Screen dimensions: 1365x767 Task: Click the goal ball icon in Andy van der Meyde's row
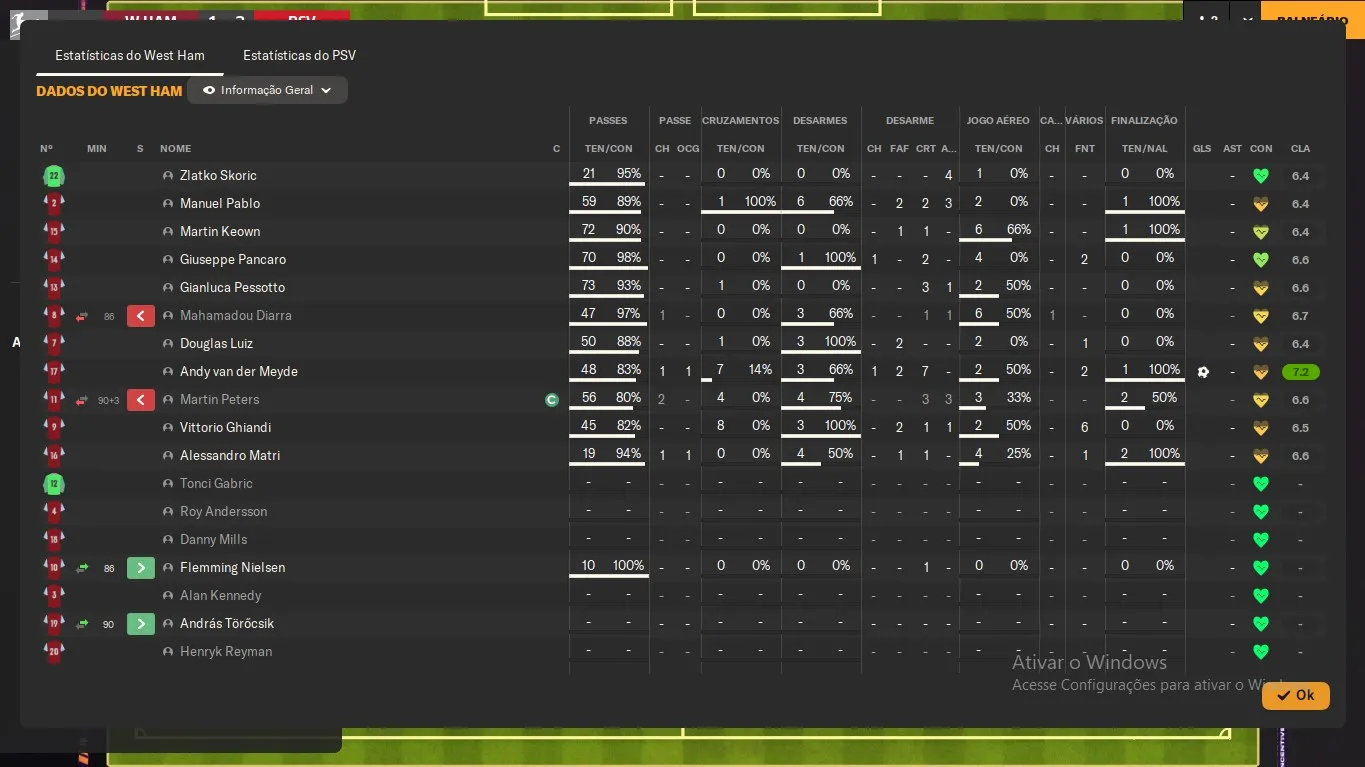[1202, 372]
